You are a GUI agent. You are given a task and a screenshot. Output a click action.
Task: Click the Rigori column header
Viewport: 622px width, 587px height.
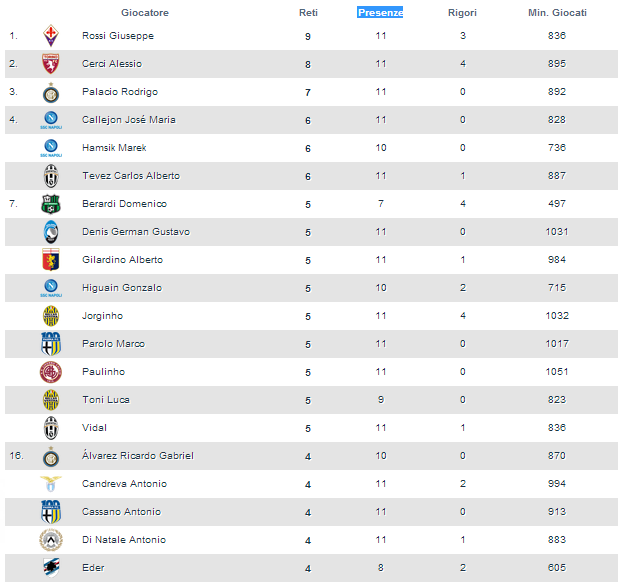coord(462,13)
